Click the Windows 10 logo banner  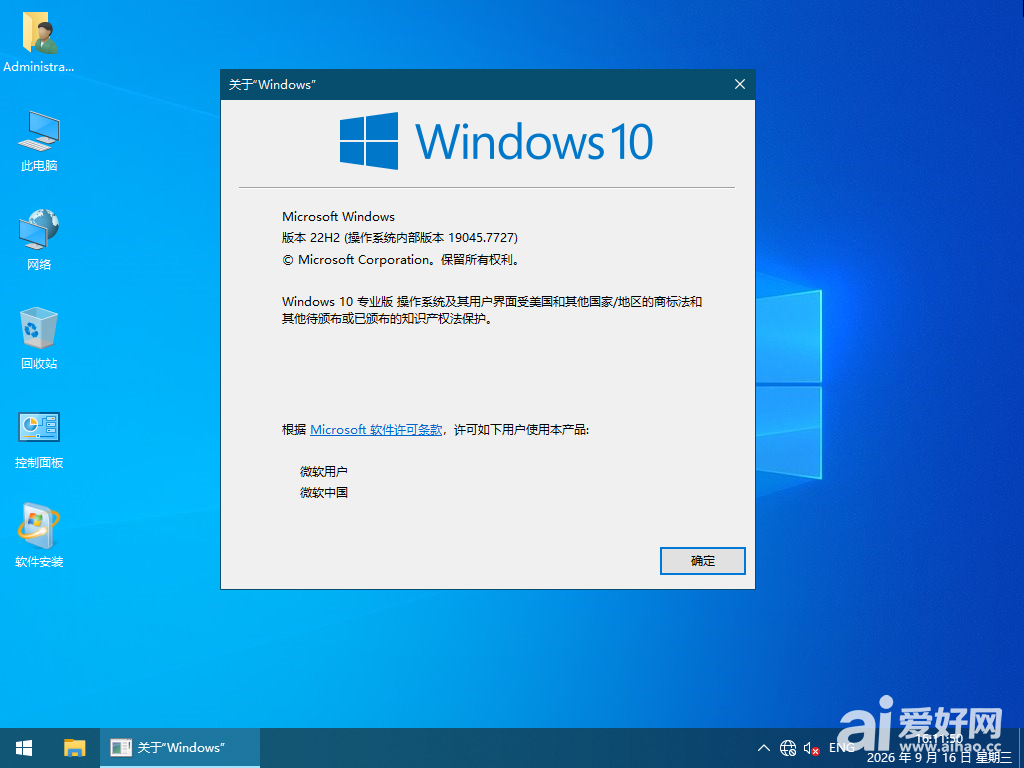496,141
